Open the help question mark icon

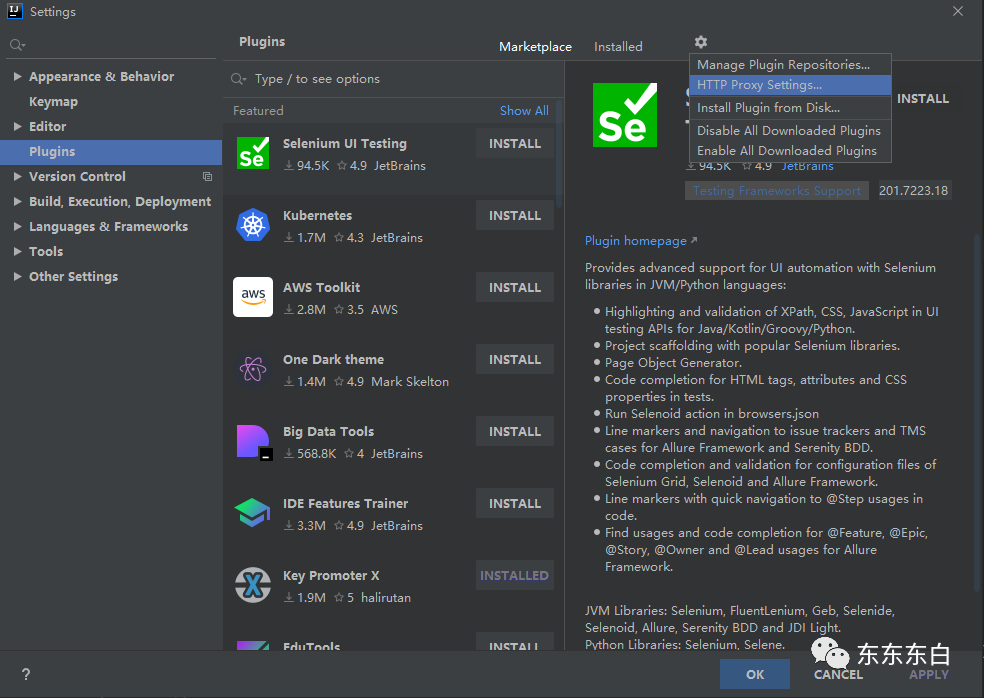click(26, 674)
